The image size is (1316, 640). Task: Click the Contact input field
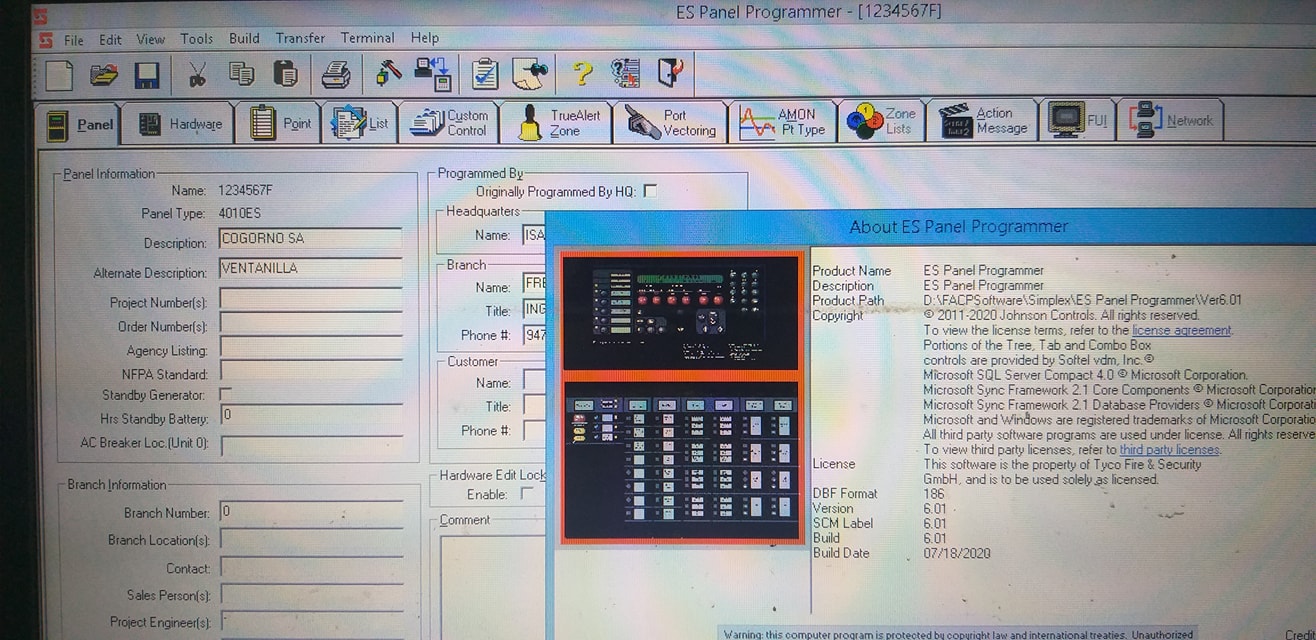(311, 567)
